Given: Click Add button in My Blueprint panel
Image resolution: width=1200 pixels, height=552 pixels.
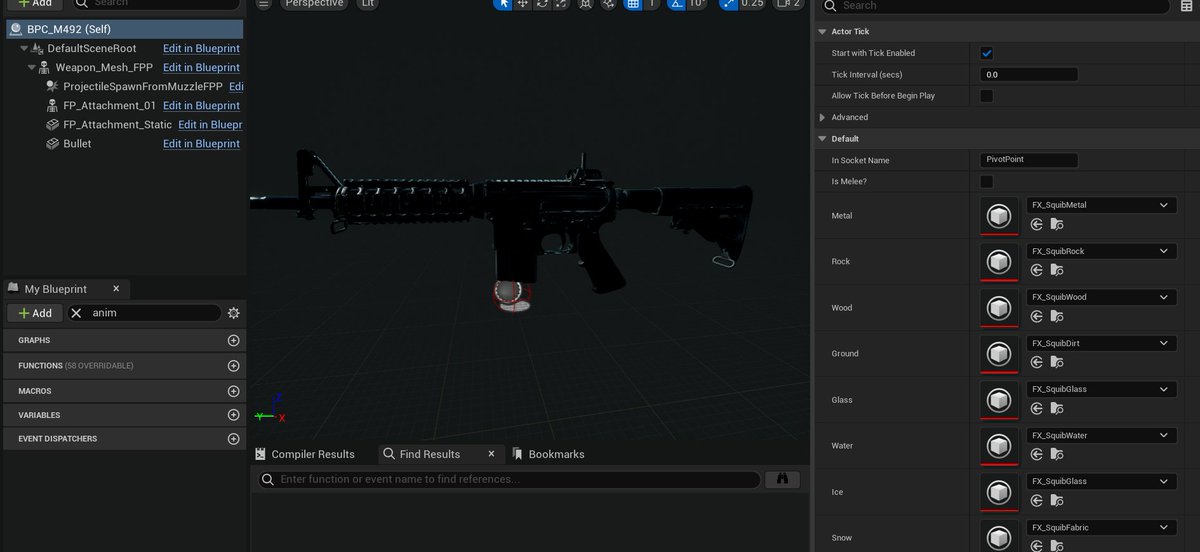Looking at the screenshot, I should click(x=35, y=313).
